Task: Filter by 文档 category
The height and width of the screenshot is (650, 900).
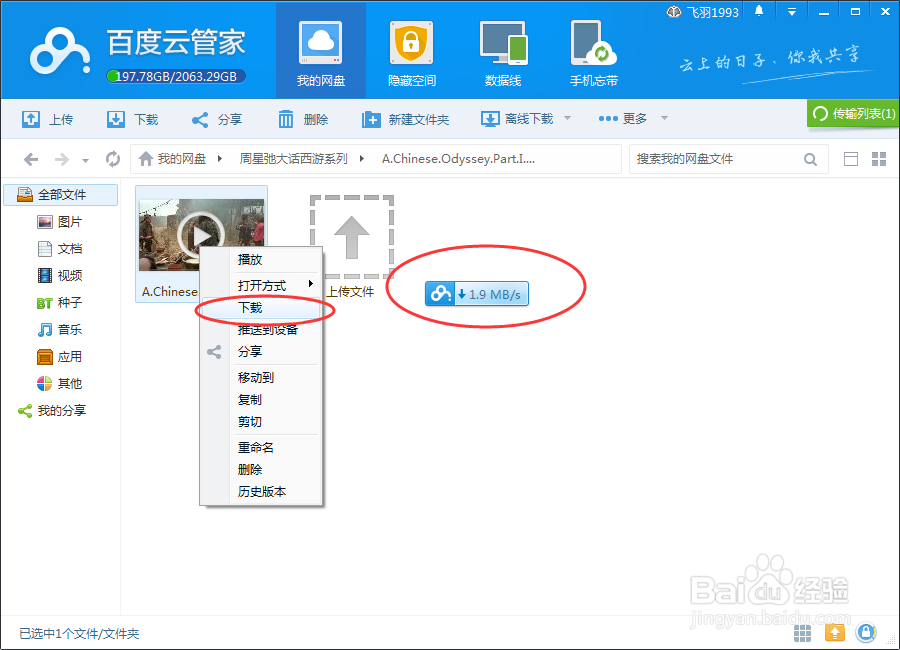Action: pos(60,249)
